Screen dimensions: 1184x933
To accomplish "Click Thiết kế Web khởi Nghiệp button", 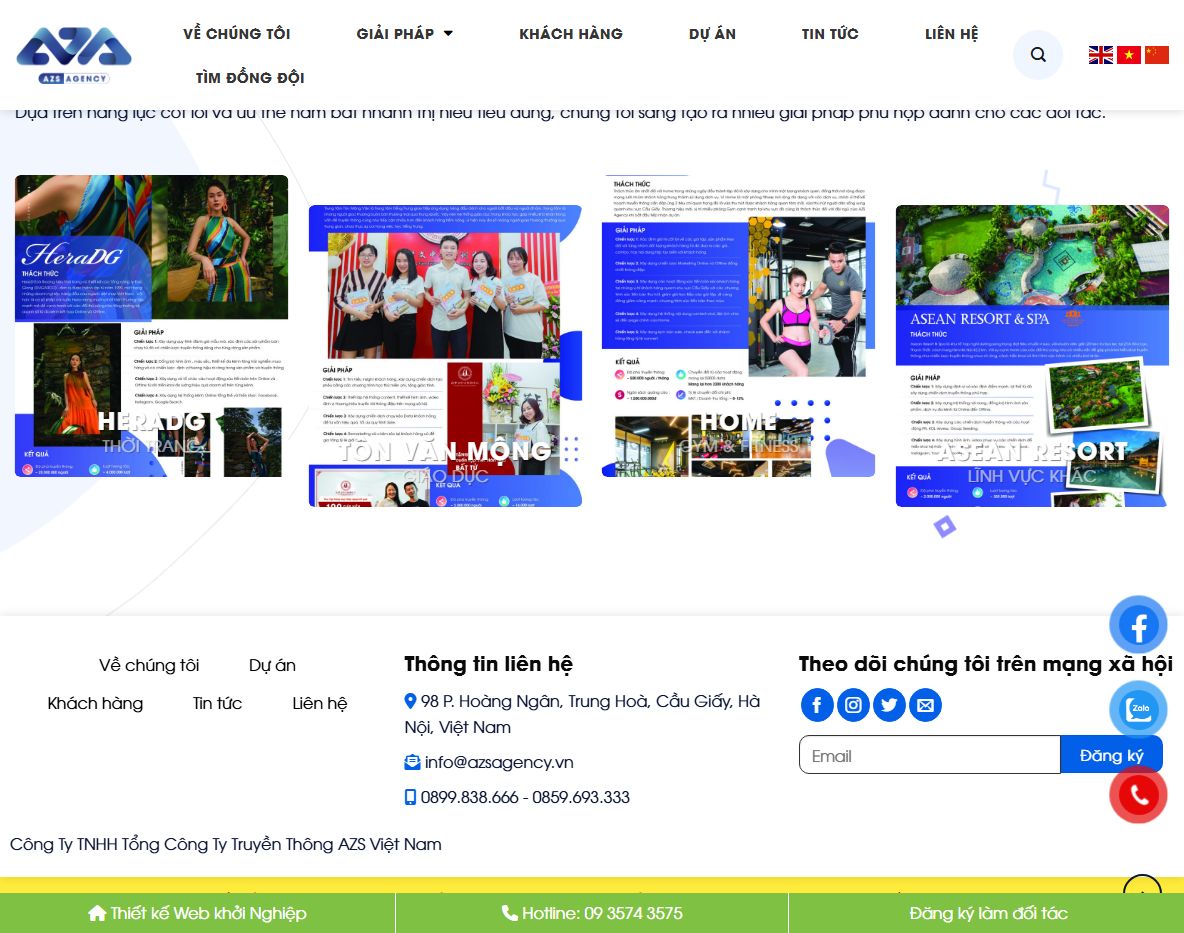I will [x=197, y=913].
